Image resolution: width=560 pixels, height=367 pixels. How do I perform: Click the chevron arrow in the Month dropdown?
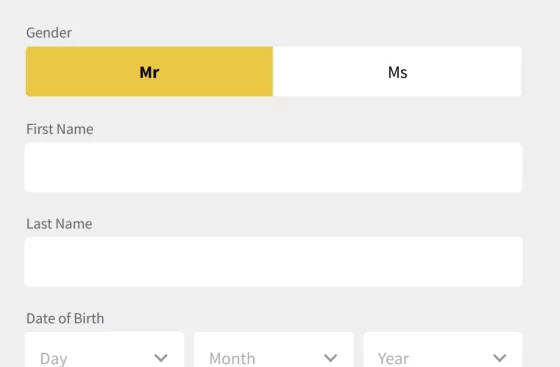click(330, 357)
